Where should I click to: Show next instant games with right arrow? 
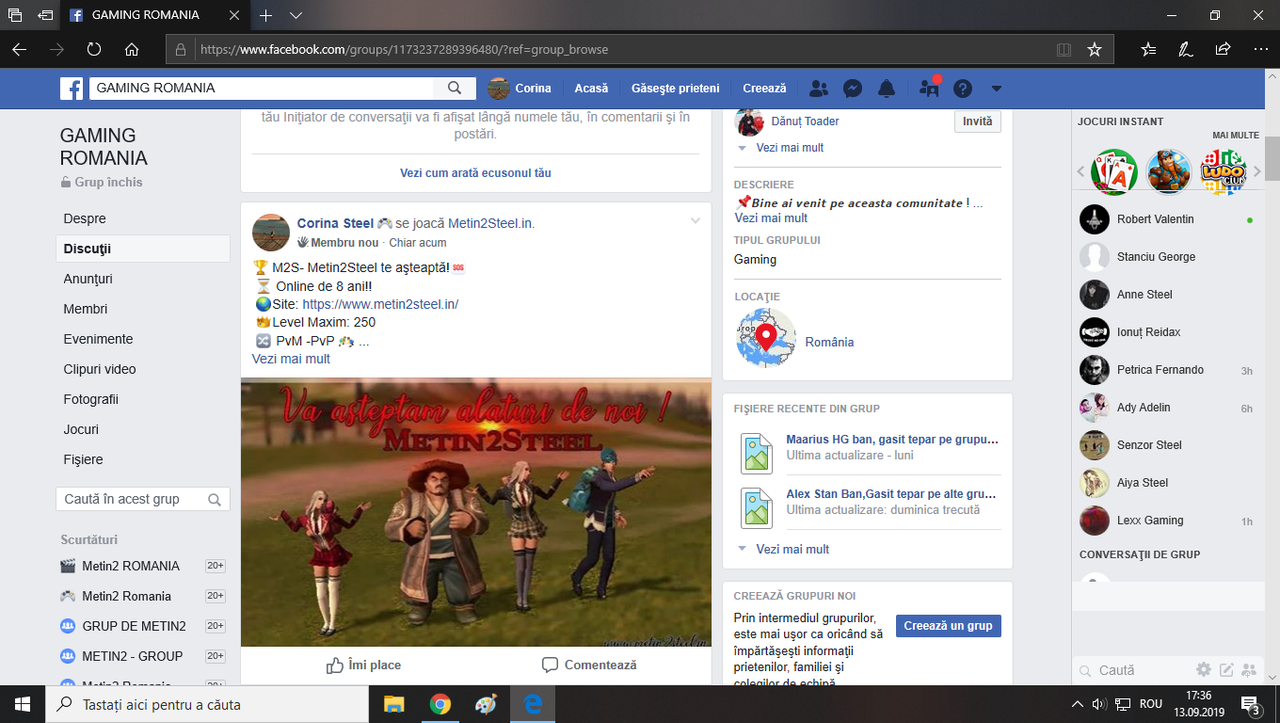pyautogui.click(x=1257, y=171)
